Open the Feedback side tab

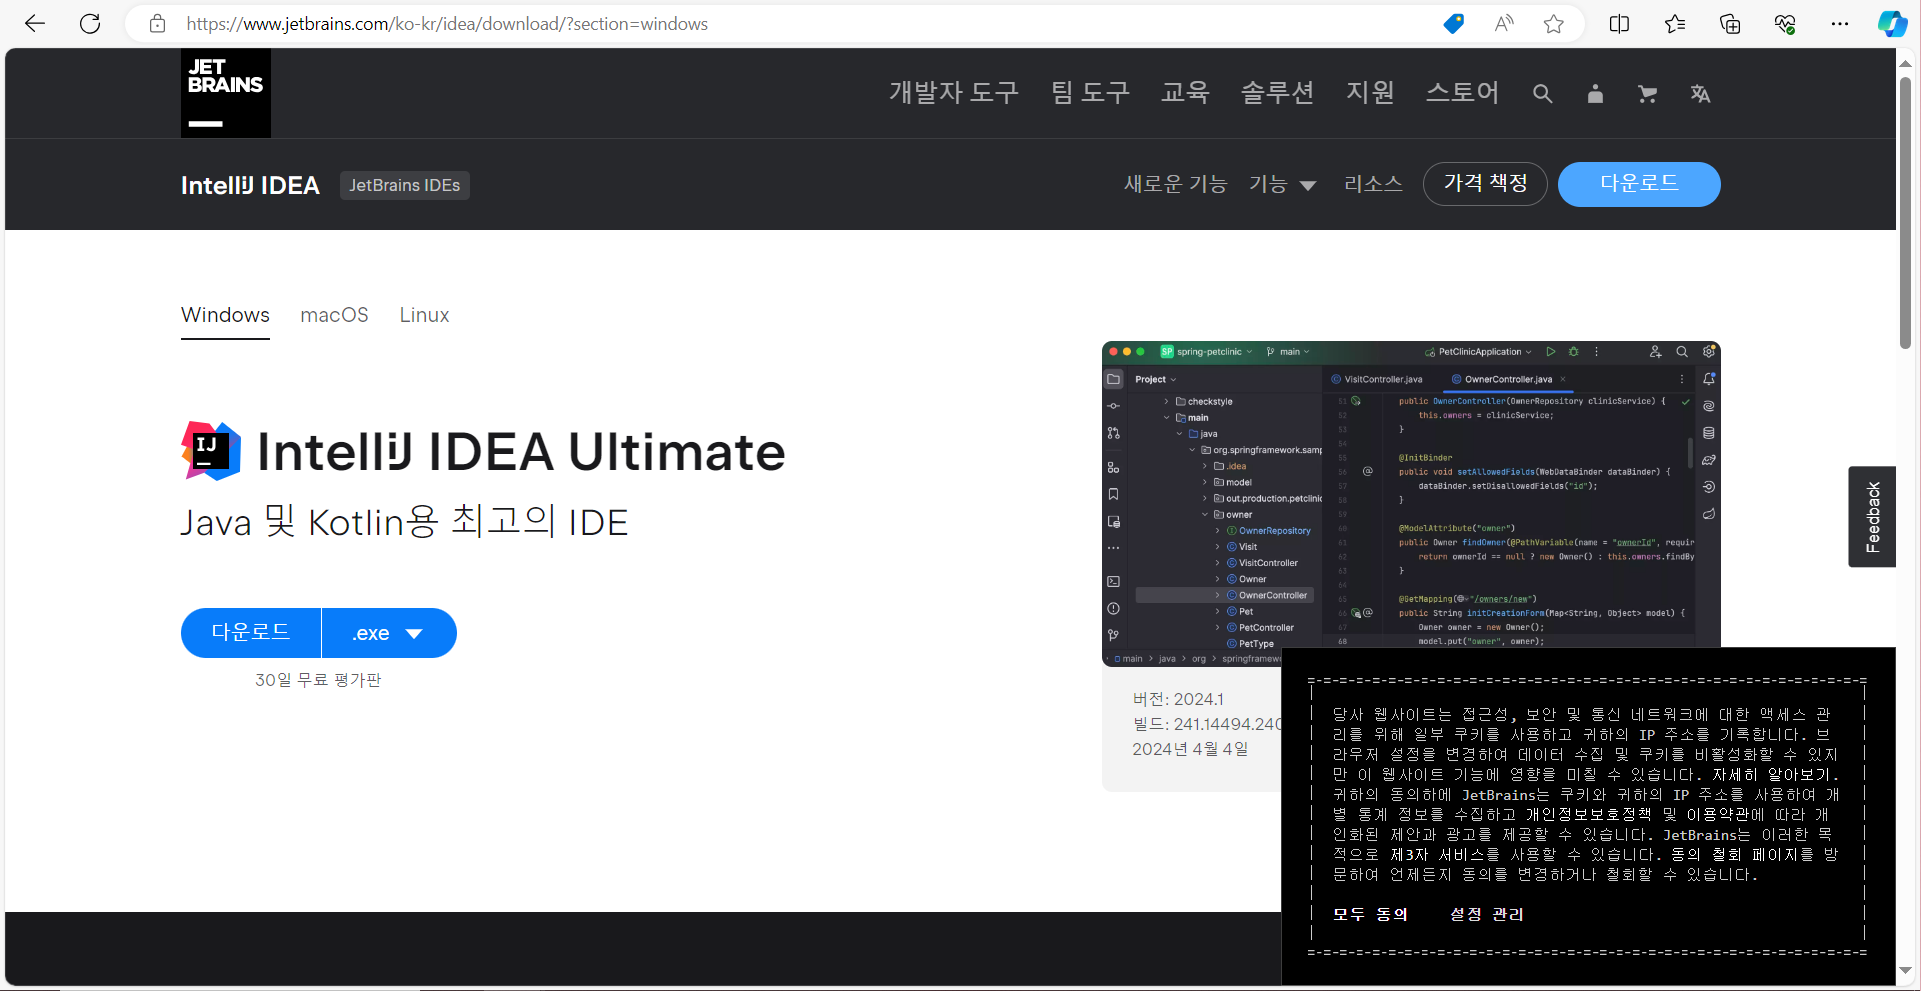[x=1872, y=517]
